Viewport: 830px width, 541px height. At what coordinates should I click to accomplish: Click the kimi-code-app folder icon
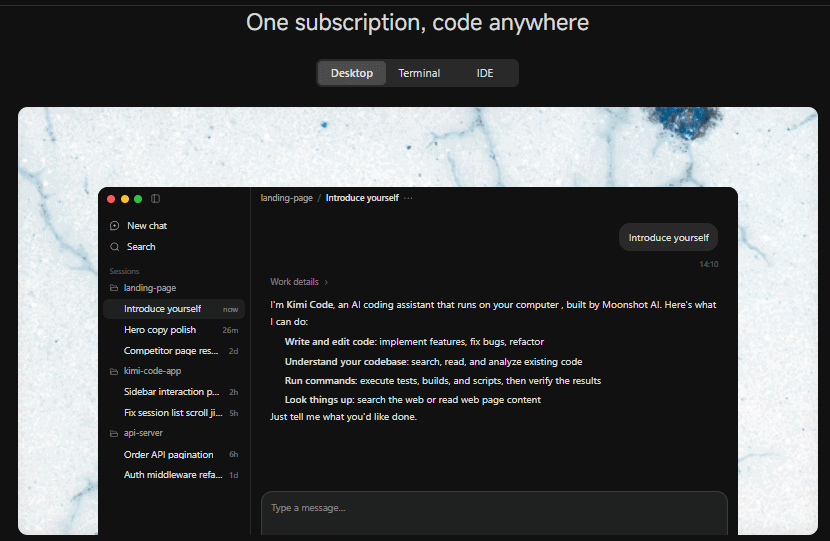click(114, 371)
